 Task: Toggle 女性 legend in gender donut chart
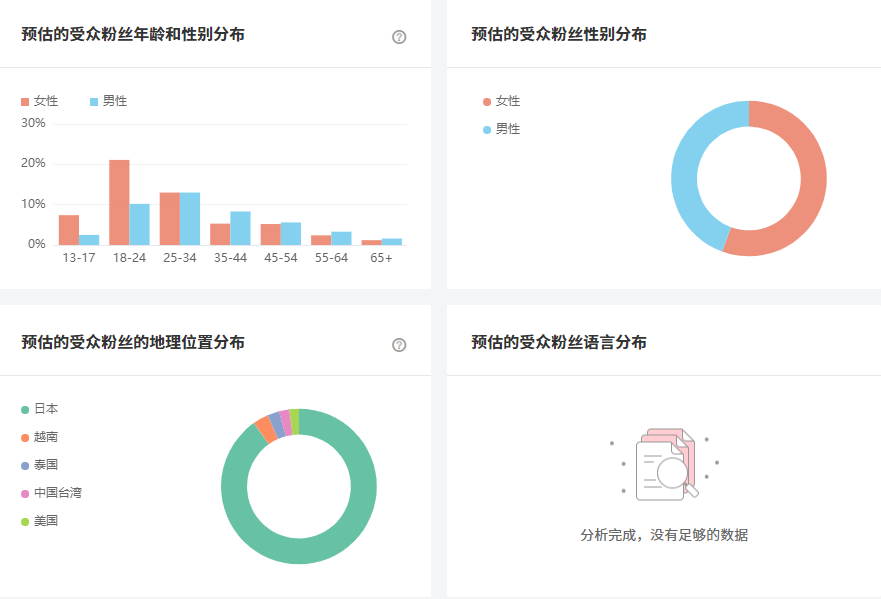click(x=502, y=101)
